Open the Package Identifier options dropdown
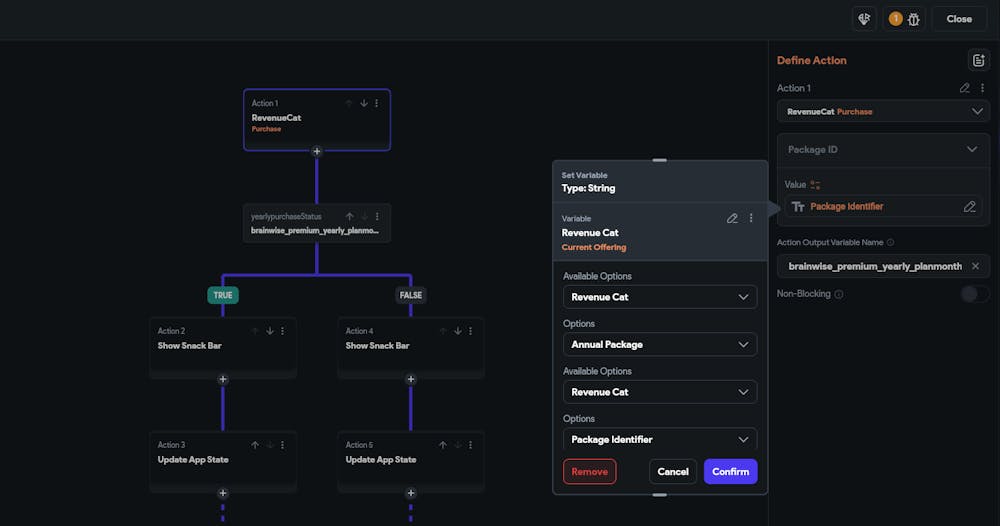The height and width of the screenshot is (526, 1000). coord(660,439)
